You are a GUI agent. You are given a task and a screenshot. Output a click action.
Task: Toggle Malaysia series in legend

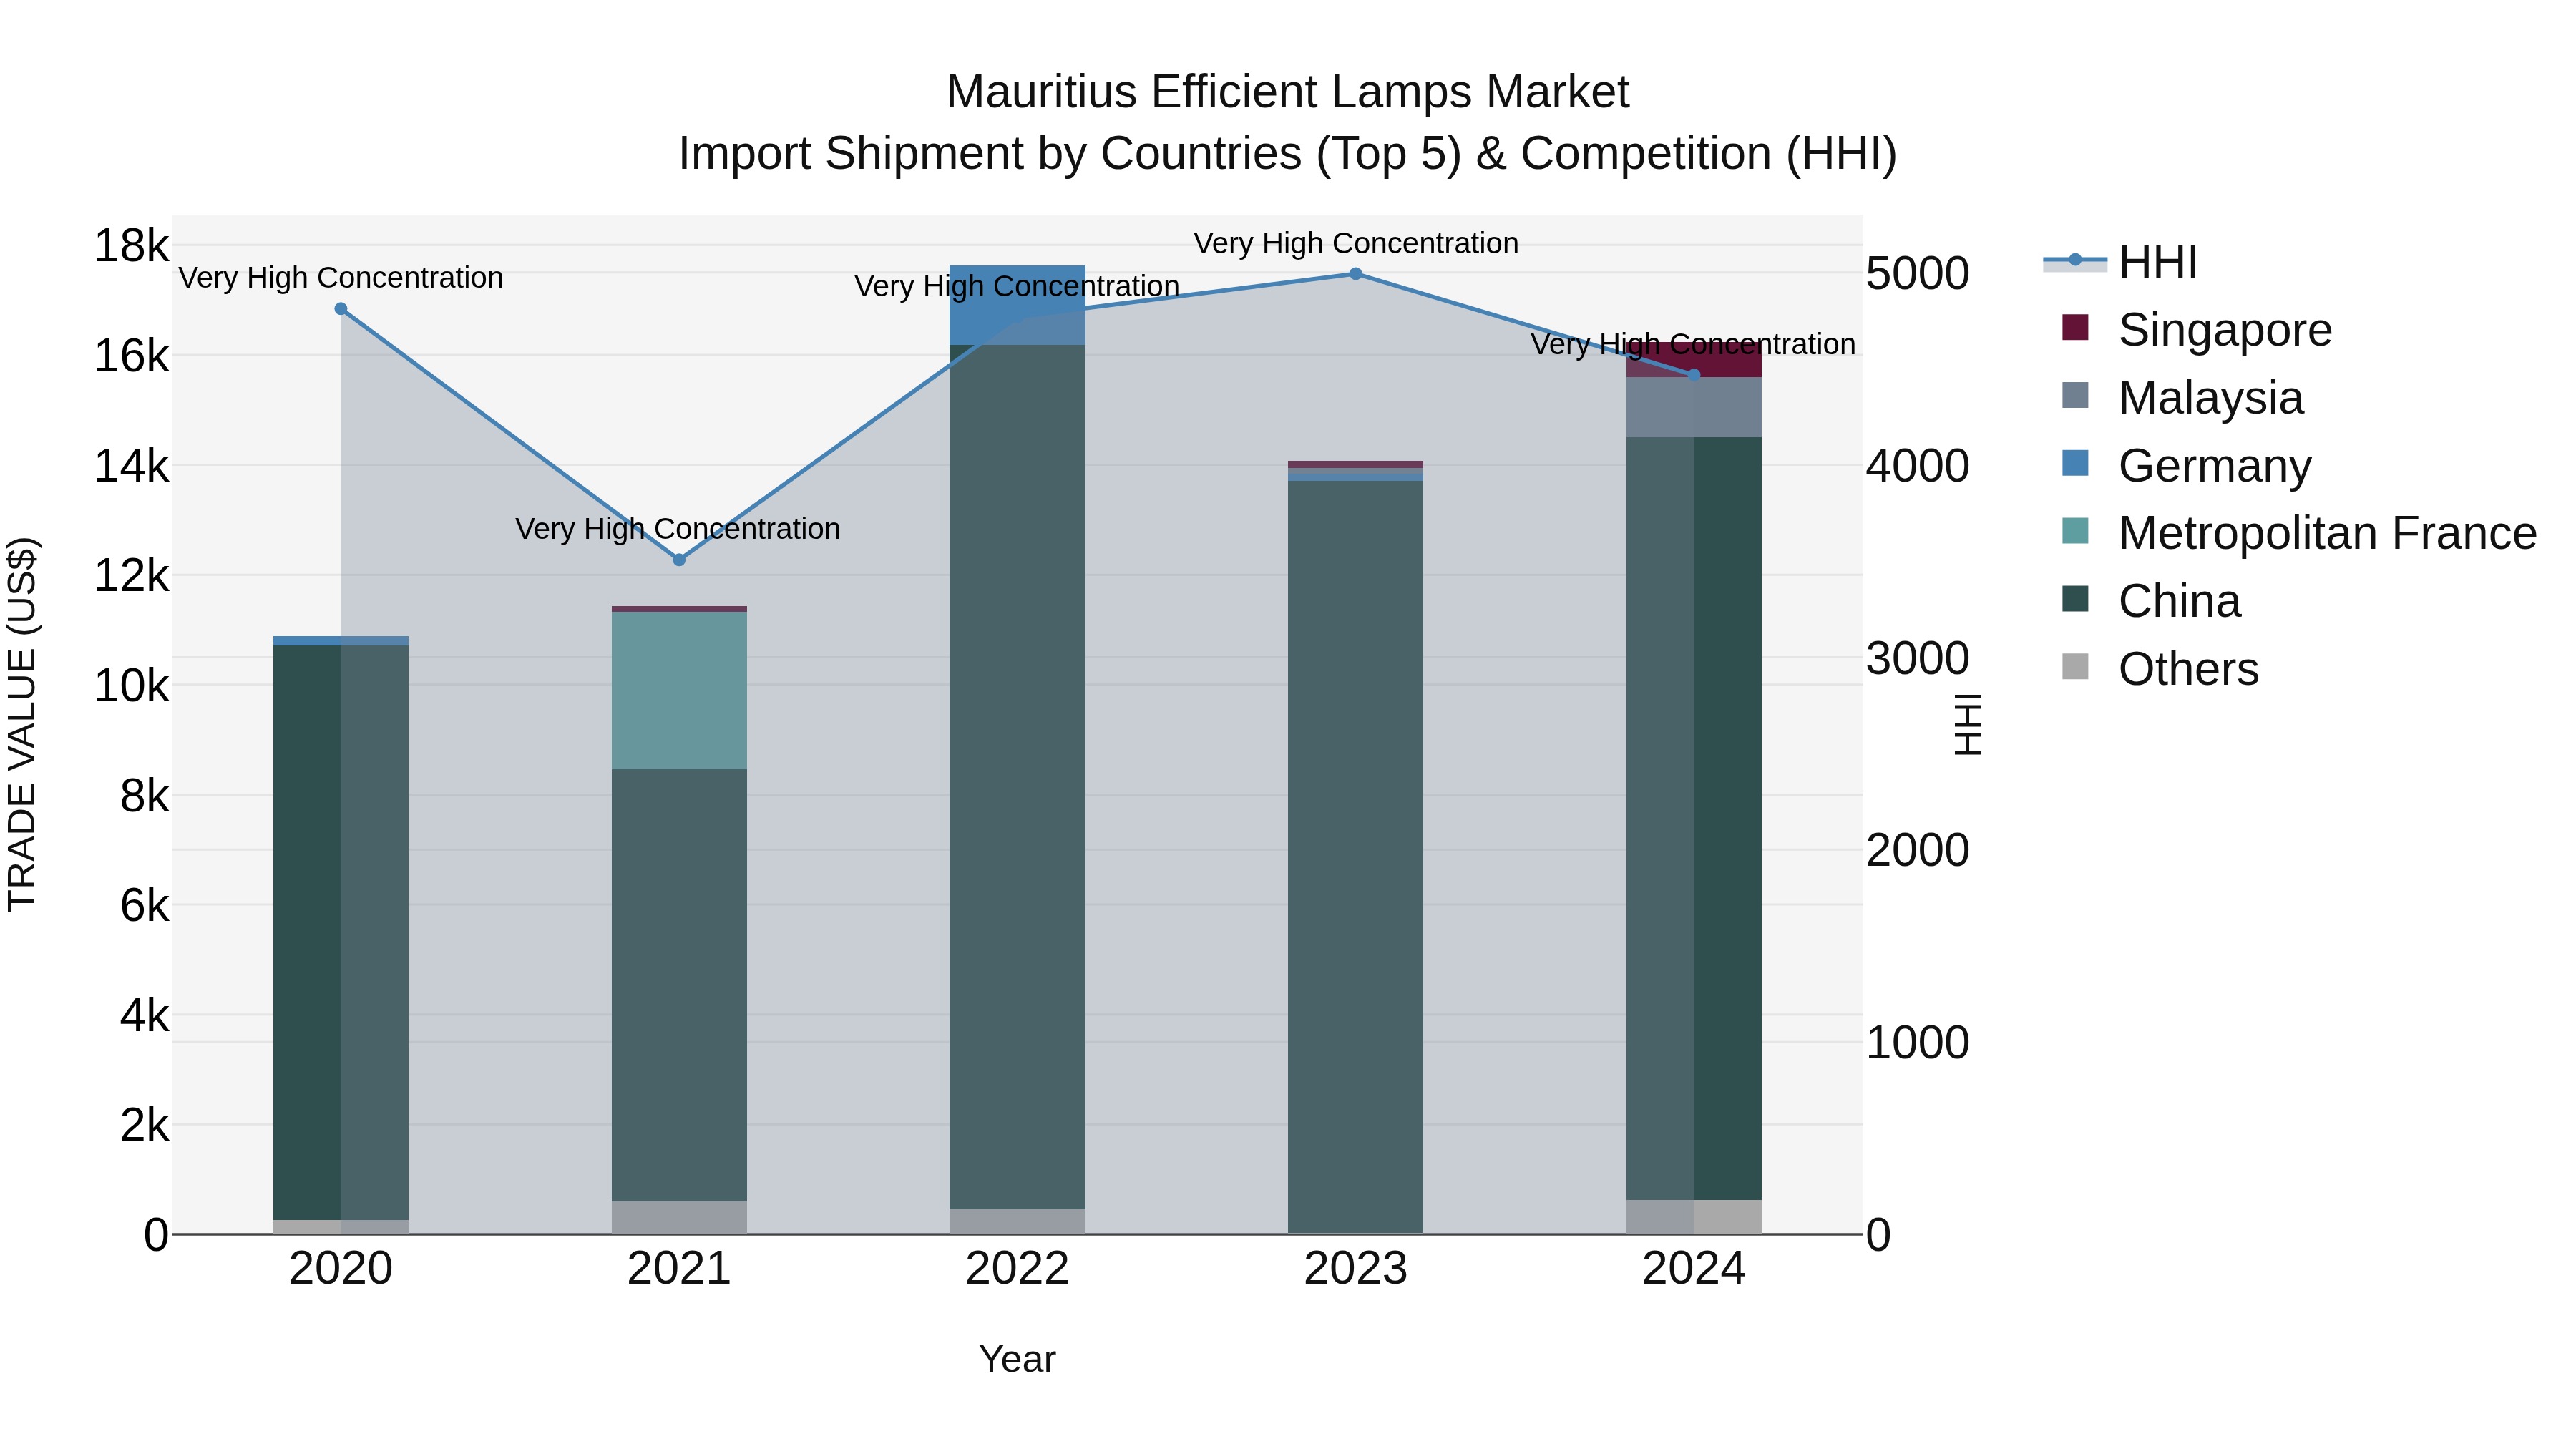(x=2183, y=398)
